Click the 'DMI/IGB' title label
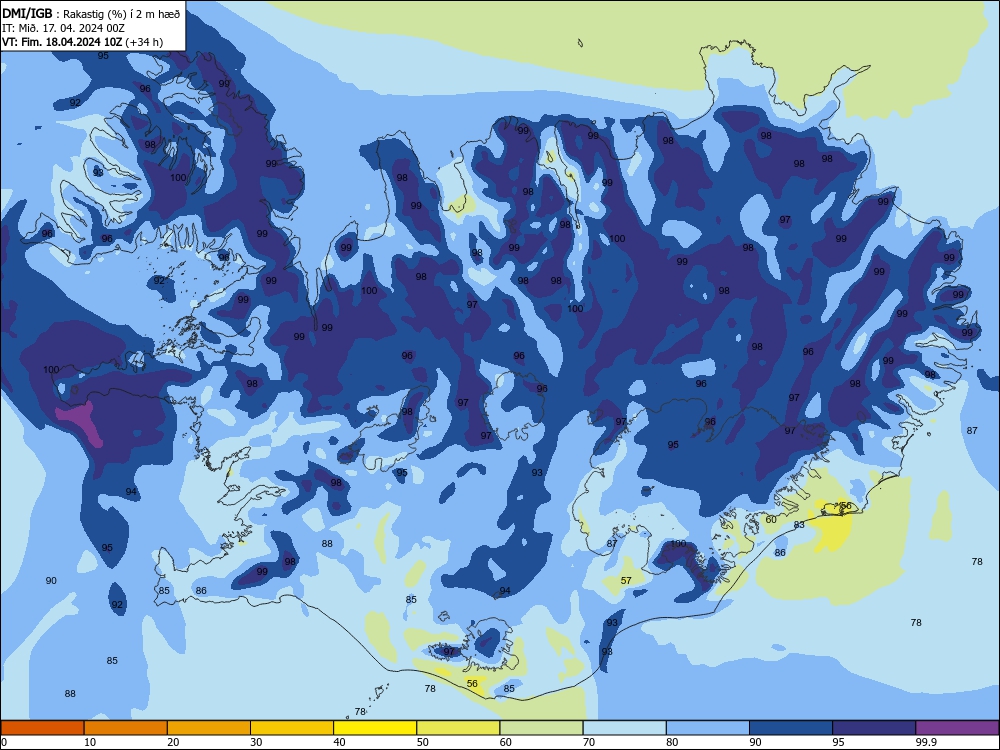 click(27, 13)
